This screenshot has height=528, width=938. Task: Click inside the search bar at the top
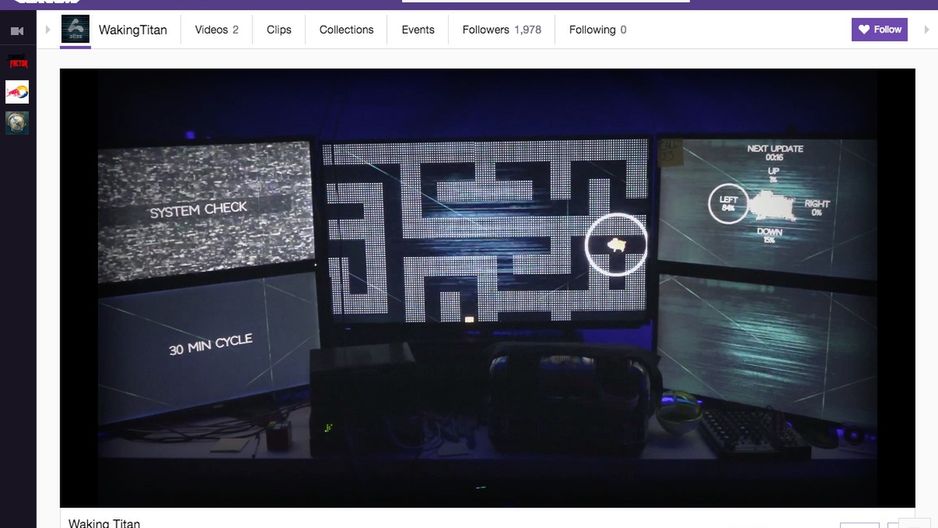[546, 1]
